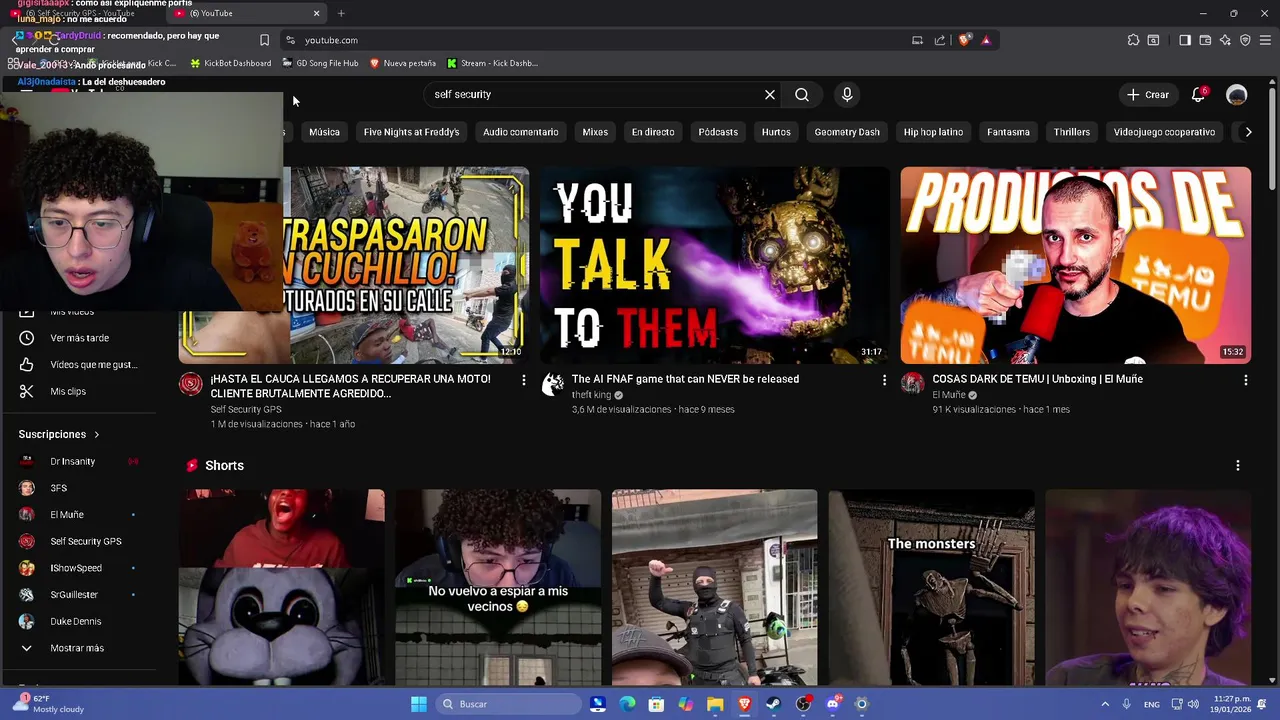Screen dimensions: 1280x720
Task: Select the Hip hop latino chip
Action: tap(933, 132)
